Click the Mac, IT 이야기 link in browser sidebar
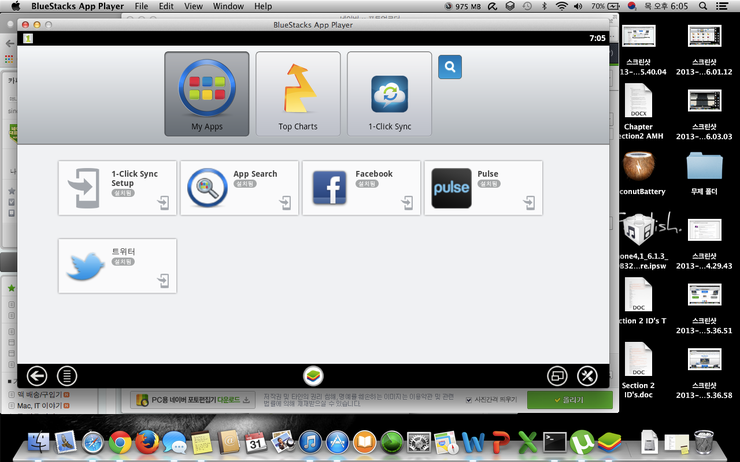The image size is (740, 462). point(40,405)
